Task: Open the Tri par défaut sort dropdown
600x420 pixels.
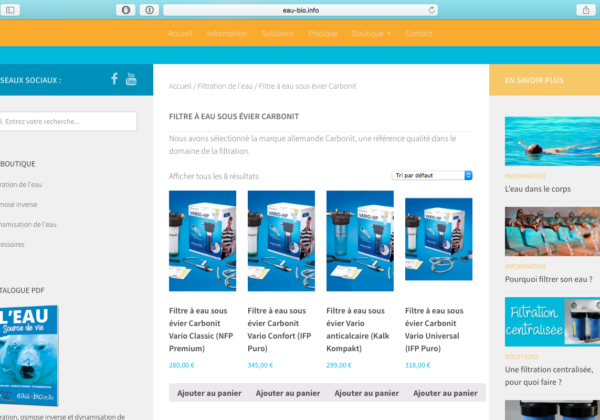Action: click(x=432, y=175)
